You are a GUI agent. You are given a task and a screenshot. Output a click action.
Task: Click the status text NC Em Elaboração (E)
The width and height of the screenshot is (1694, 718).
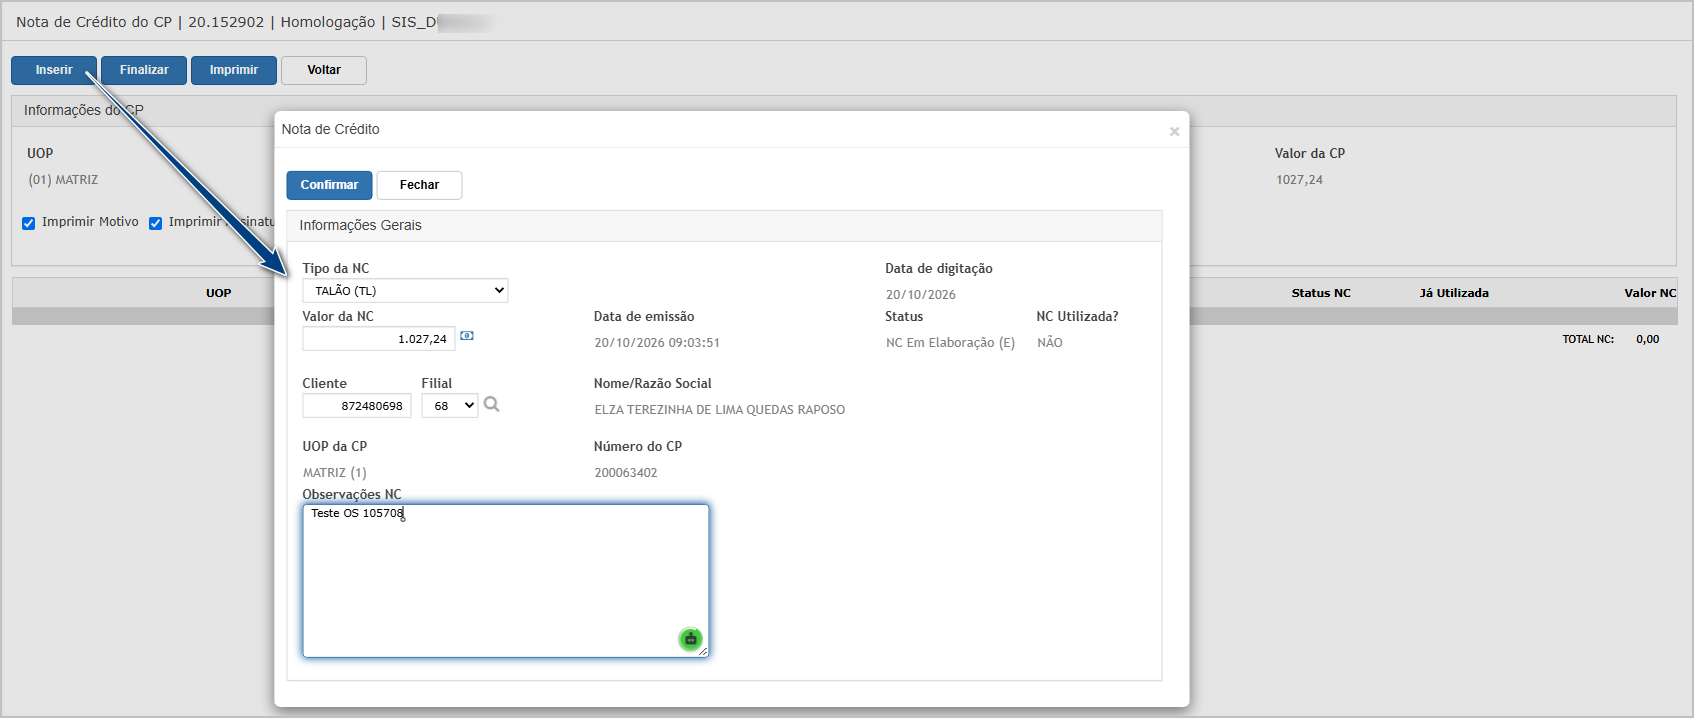[x=950, y=343]
